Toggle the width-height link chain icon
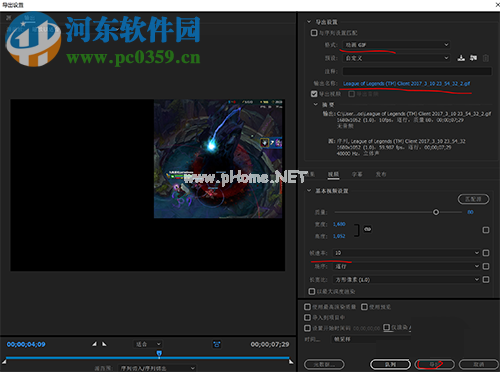Image resolution: width=500 pixels, height=372 pixels. tap(367, 229)
